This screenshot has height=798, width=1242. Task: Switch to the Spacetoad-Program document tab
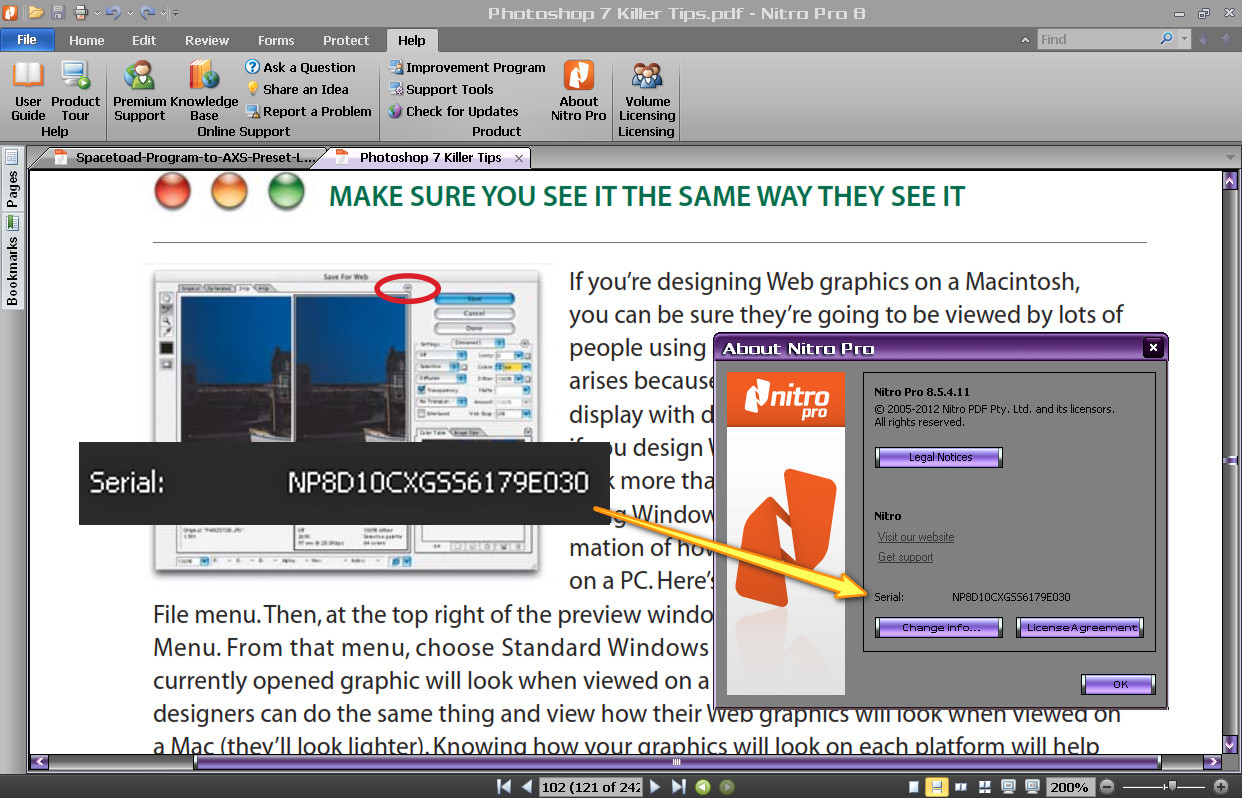[186, 157]
